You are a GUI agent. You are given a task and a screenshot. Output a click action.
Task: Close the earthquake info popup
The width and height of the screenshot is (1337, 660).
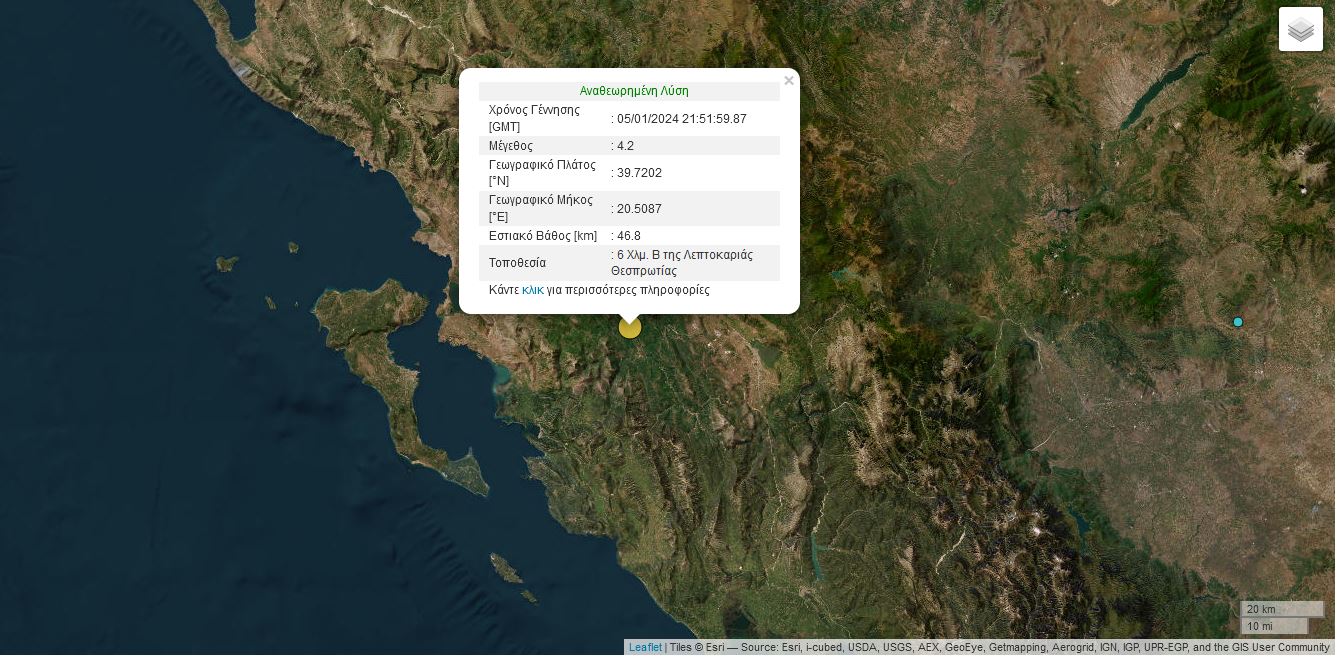point(788,81)
